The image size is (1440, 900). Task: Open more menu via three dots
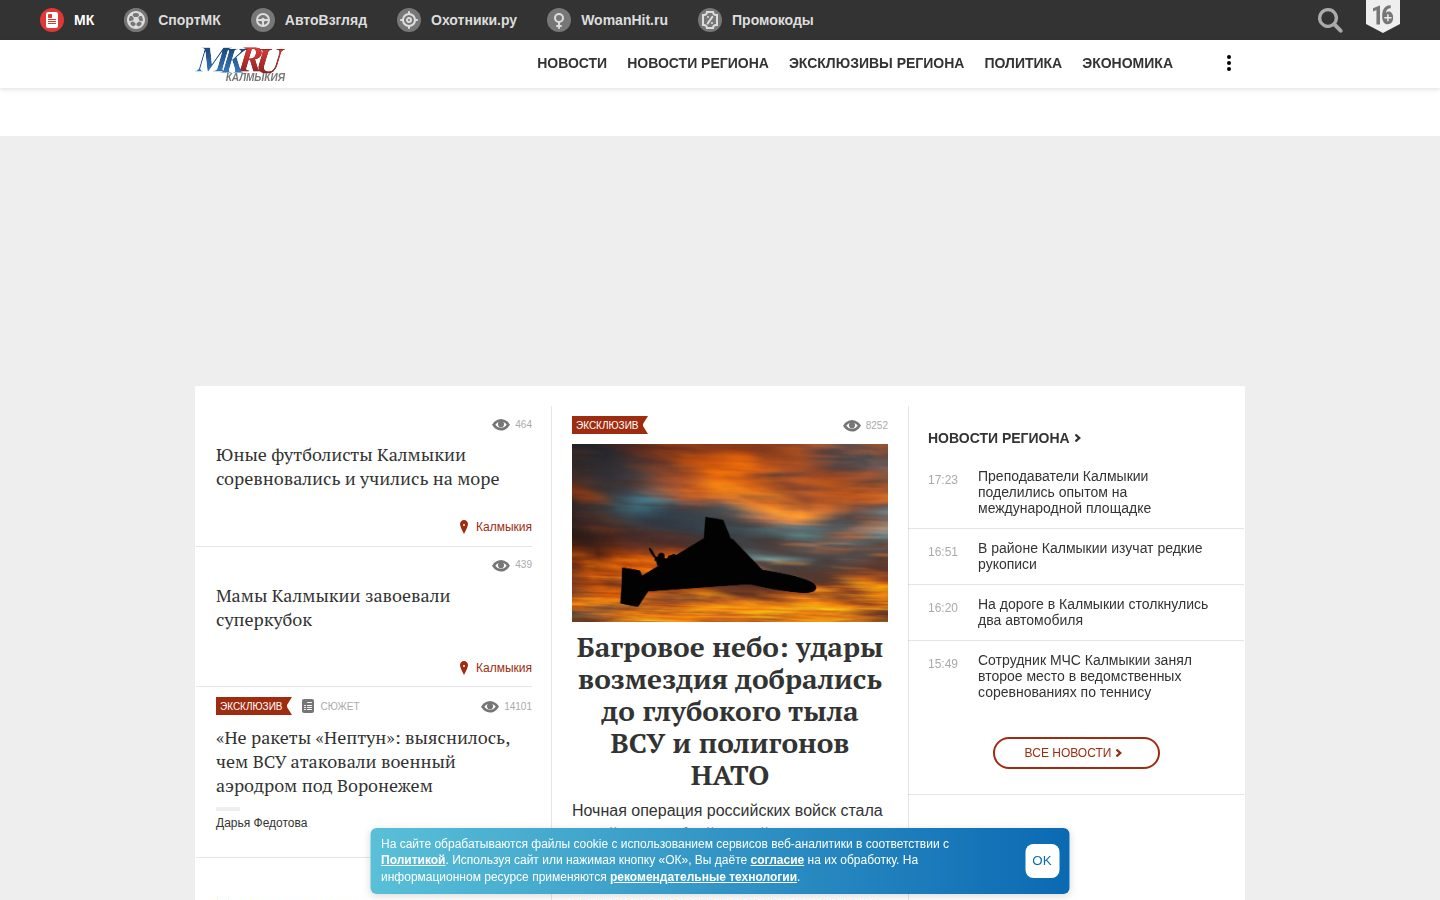point(1229,63)
